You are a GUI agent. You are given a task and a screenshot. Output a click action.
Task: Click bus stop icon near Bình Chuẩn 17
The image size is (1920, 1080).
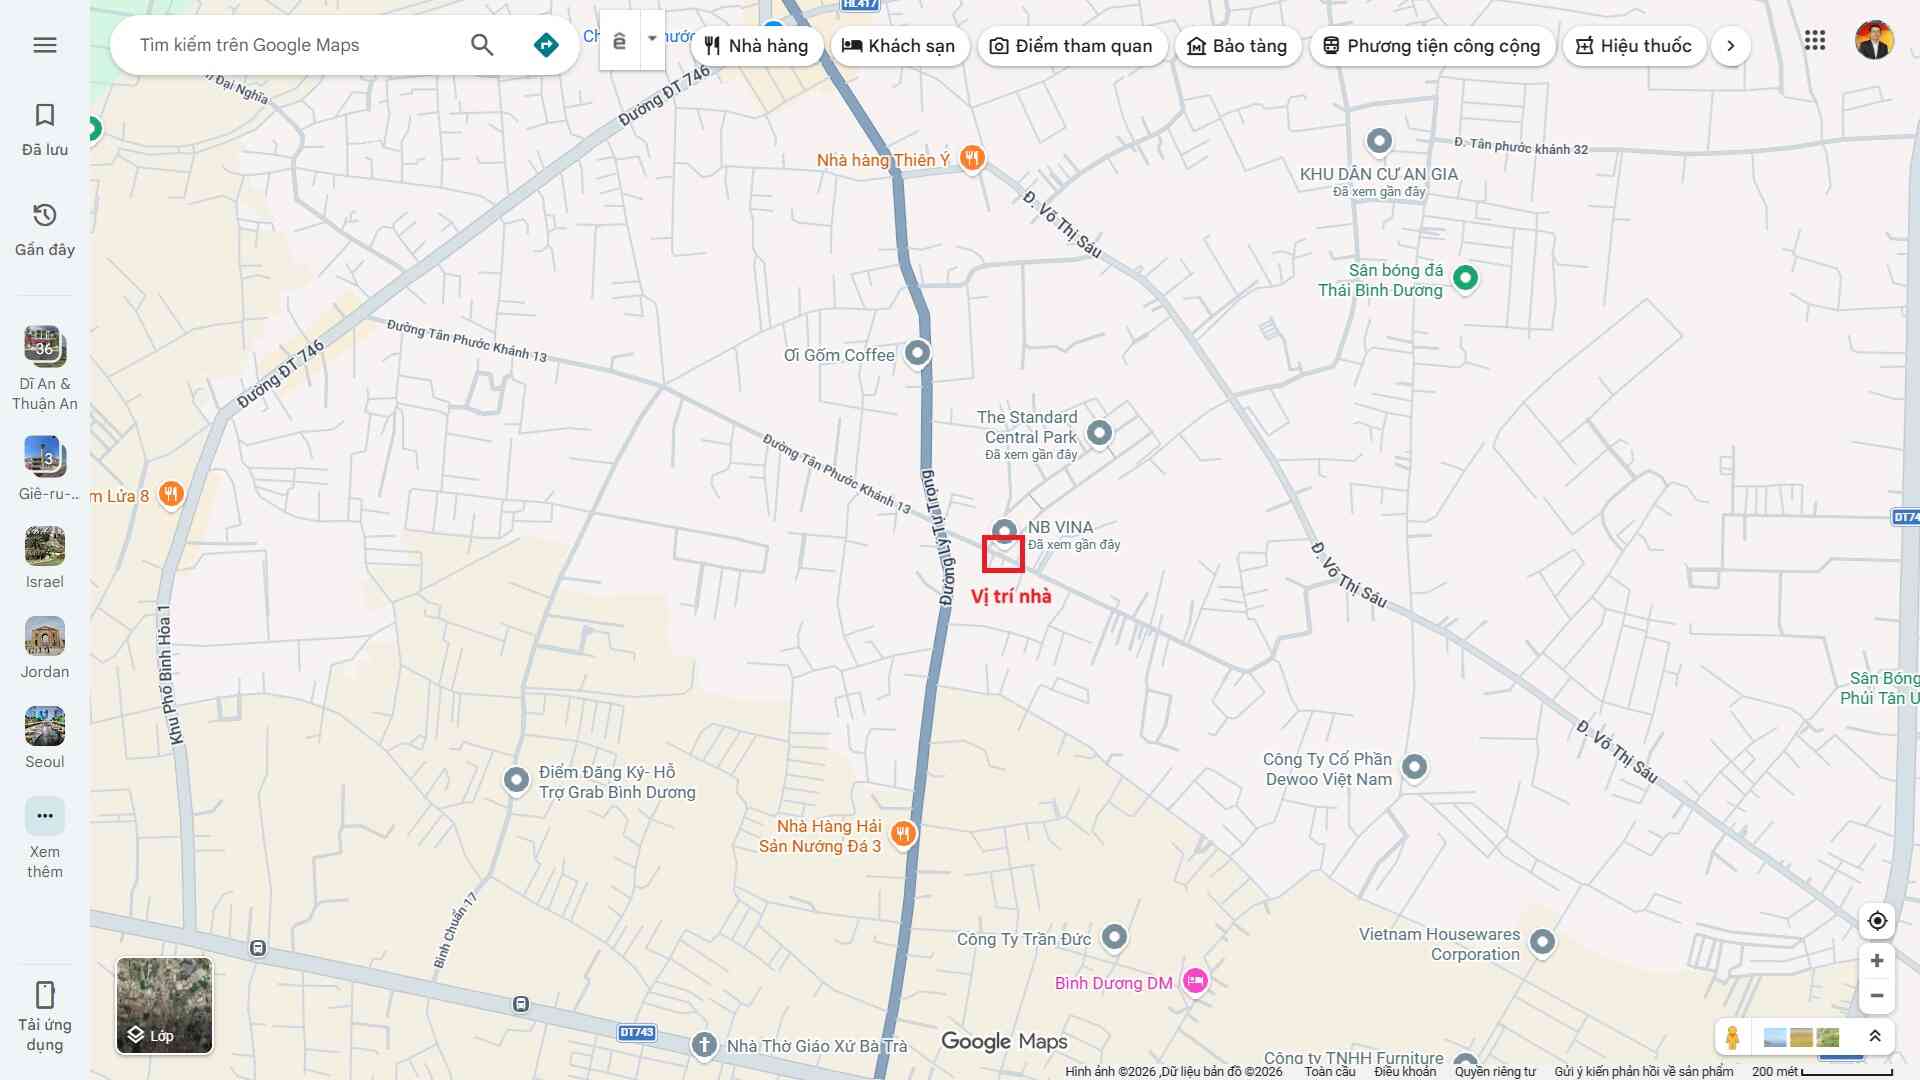pyautogui.click(x=521, y=1004)
